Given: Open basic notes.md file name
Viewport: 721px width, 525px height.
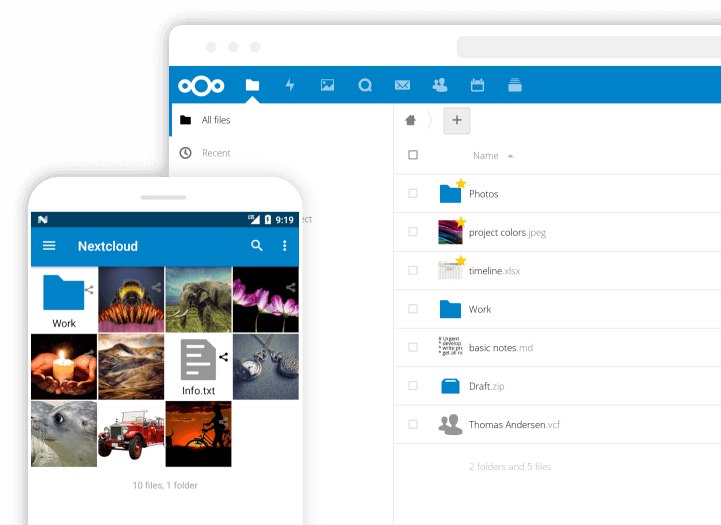Looking at the screenshot, I should [501, 348].
